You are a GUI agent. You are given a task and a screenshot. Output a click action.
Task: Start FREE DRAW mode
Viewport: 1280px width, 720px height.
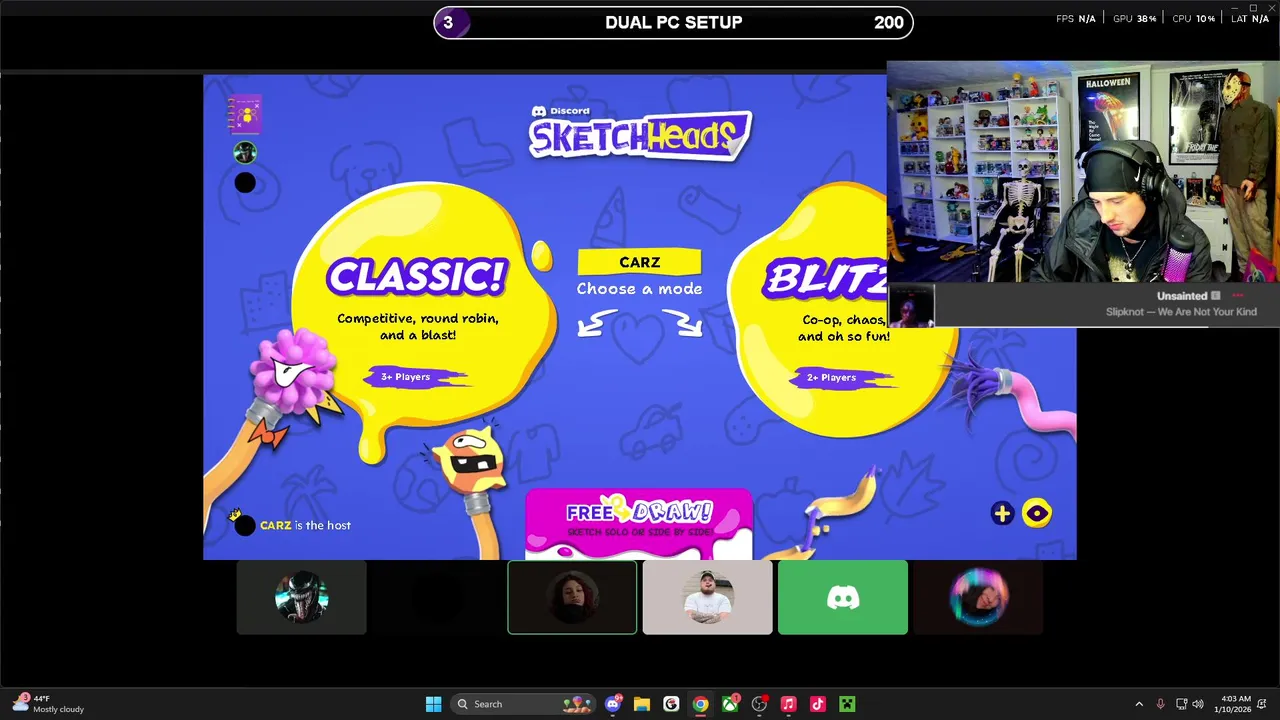[x=639, y=522]
